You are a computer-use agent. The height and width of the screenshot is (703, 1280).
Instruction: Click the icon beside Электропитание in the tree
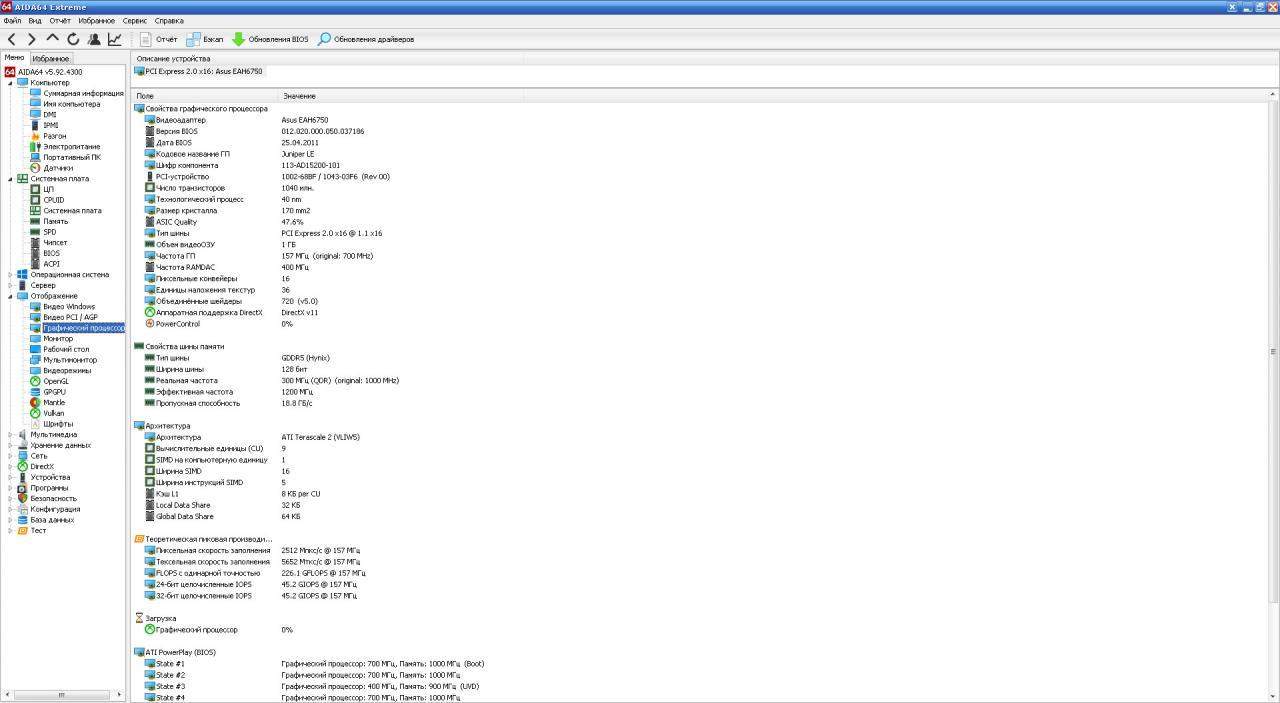tap(36, 147)
